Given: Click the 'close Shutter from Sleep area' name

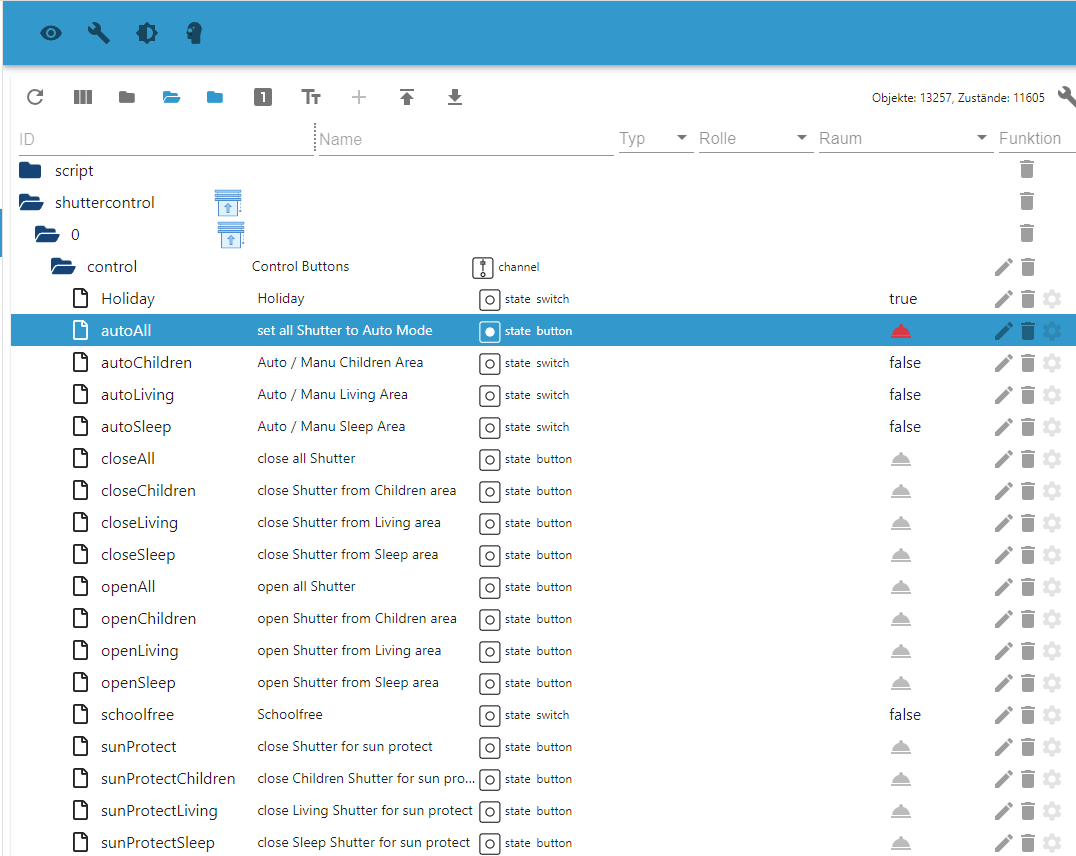Looking at the screenshot, I should (347, 555).
